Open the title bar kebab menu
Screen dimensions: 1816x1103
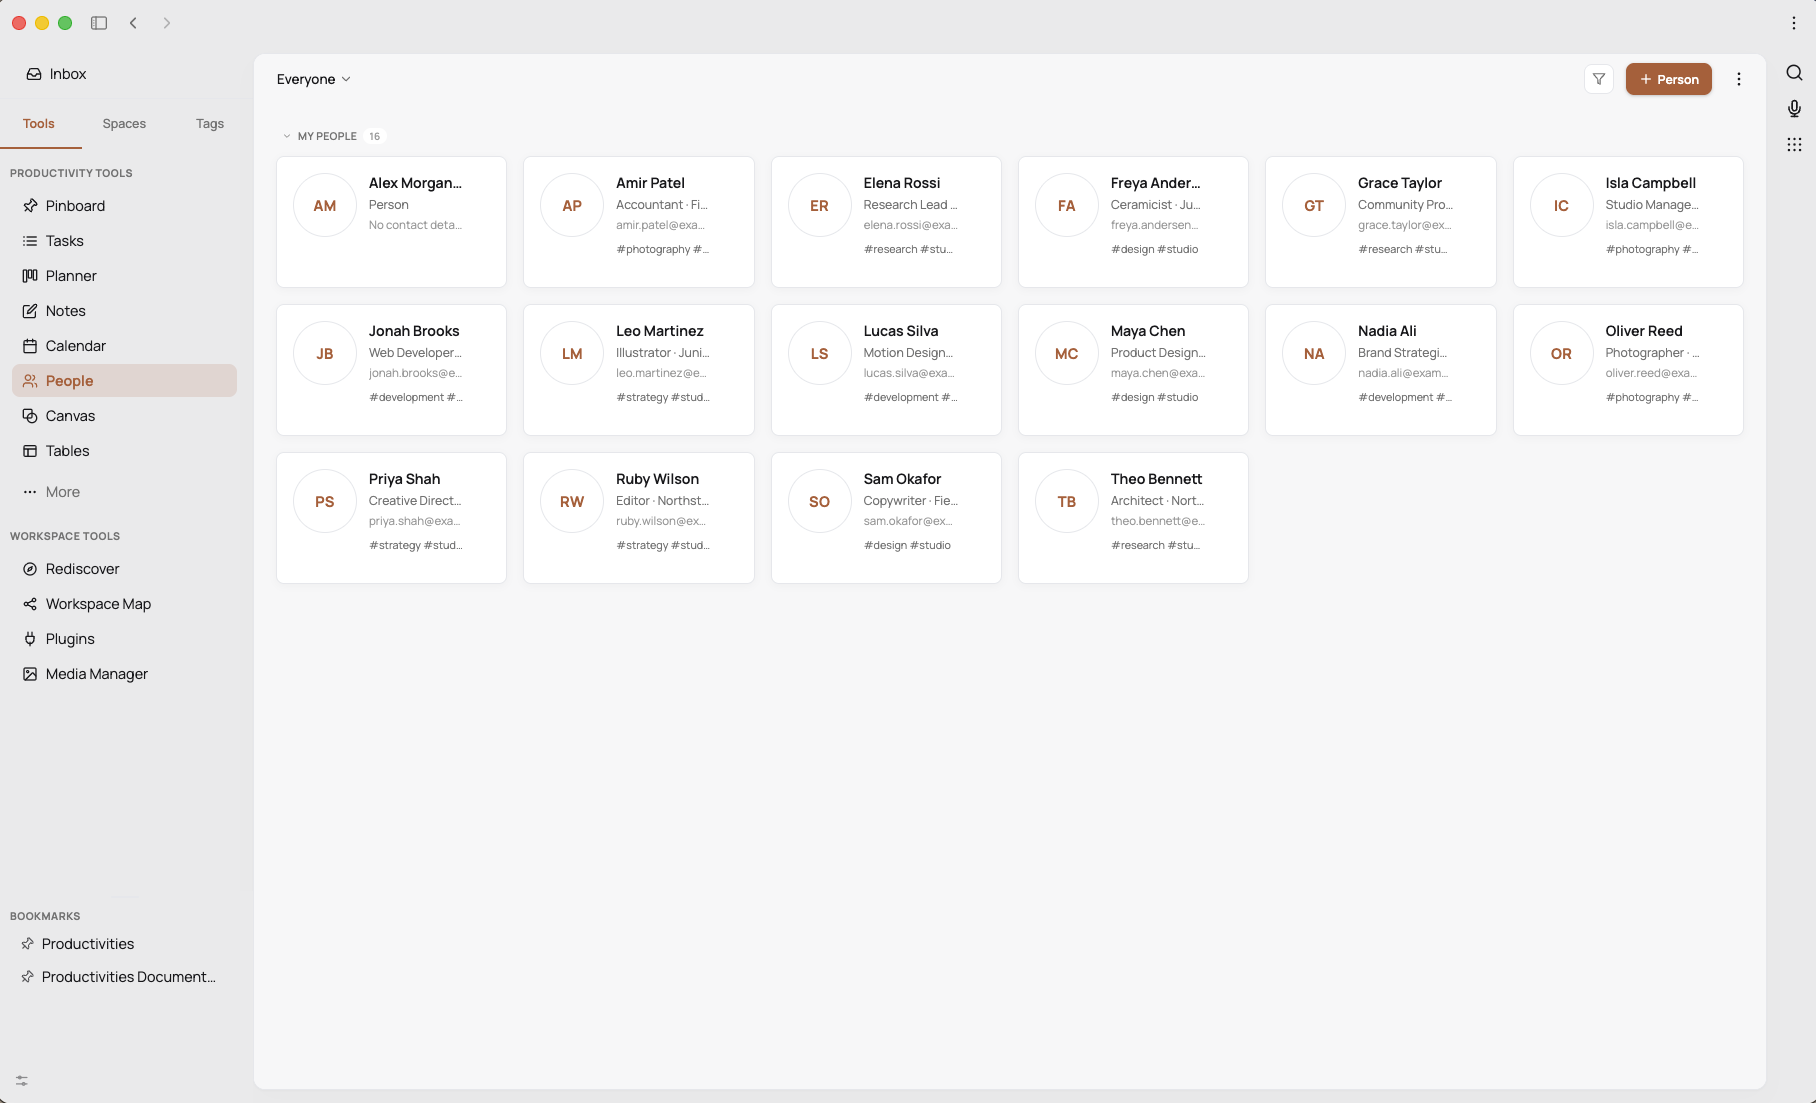point(1794,23)
